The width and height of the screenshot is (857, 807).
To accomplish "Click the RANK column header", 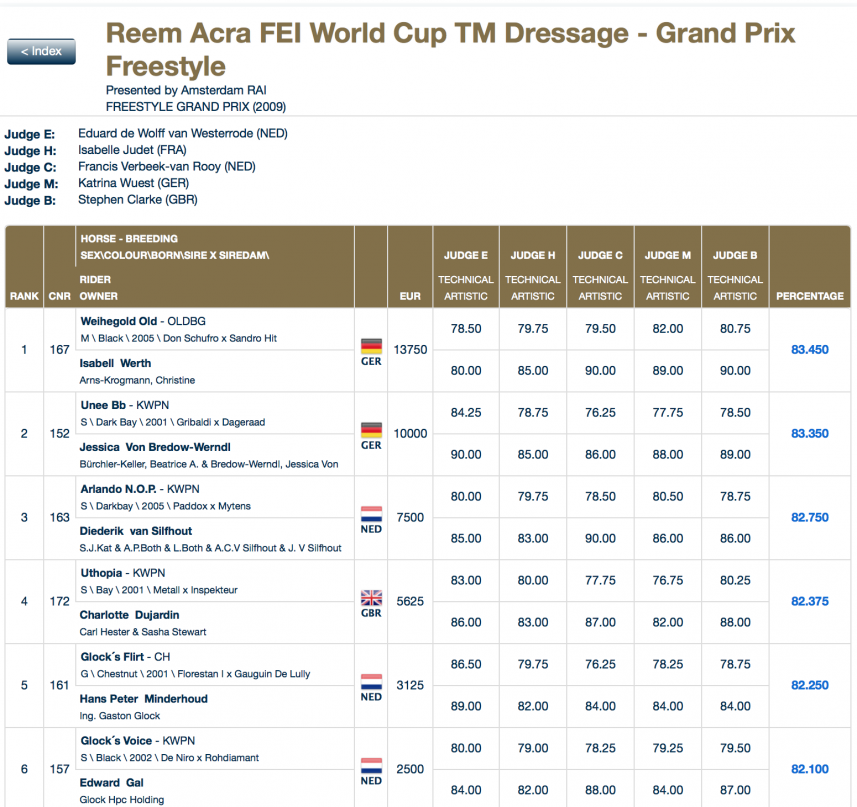I will pos(24,296).
